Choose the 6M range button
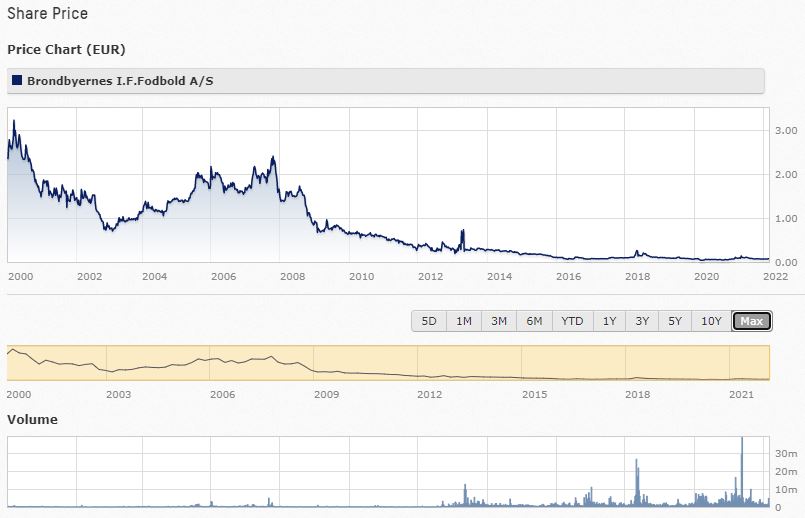Image resolution: width=805 pixels, height=518 pixels. (534, 321)
